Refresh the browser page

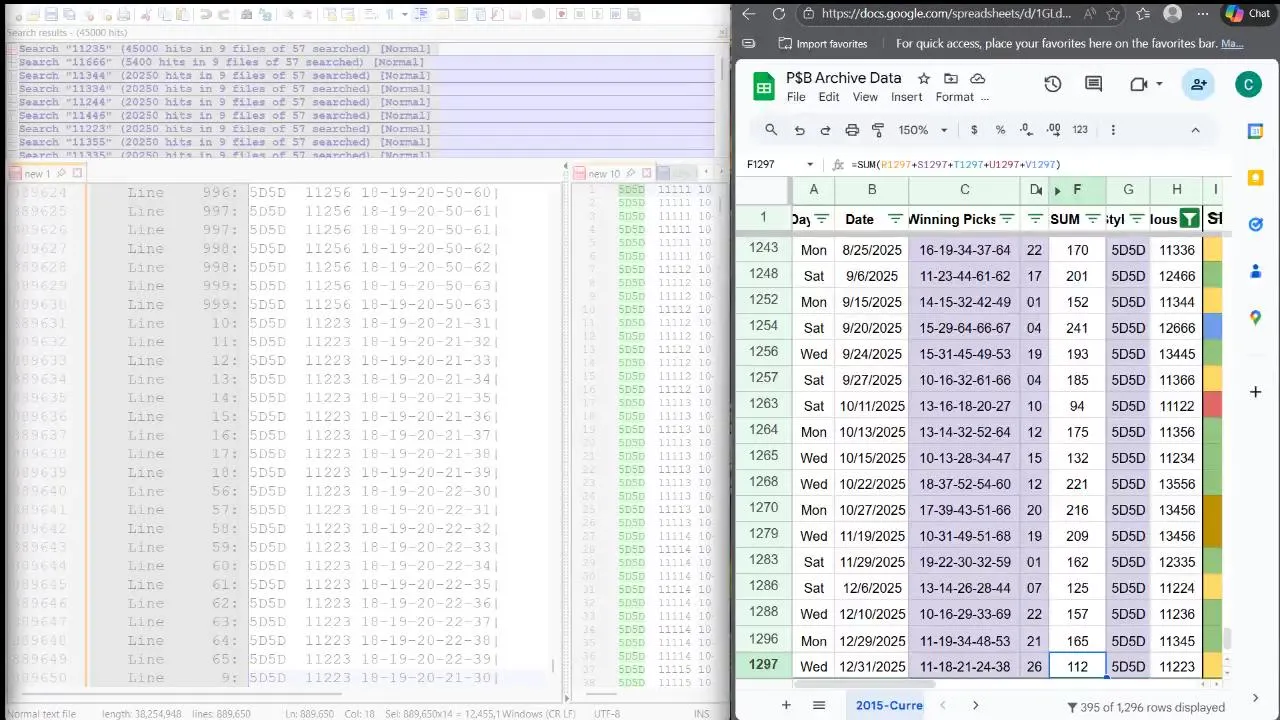(x=779, y=14)
